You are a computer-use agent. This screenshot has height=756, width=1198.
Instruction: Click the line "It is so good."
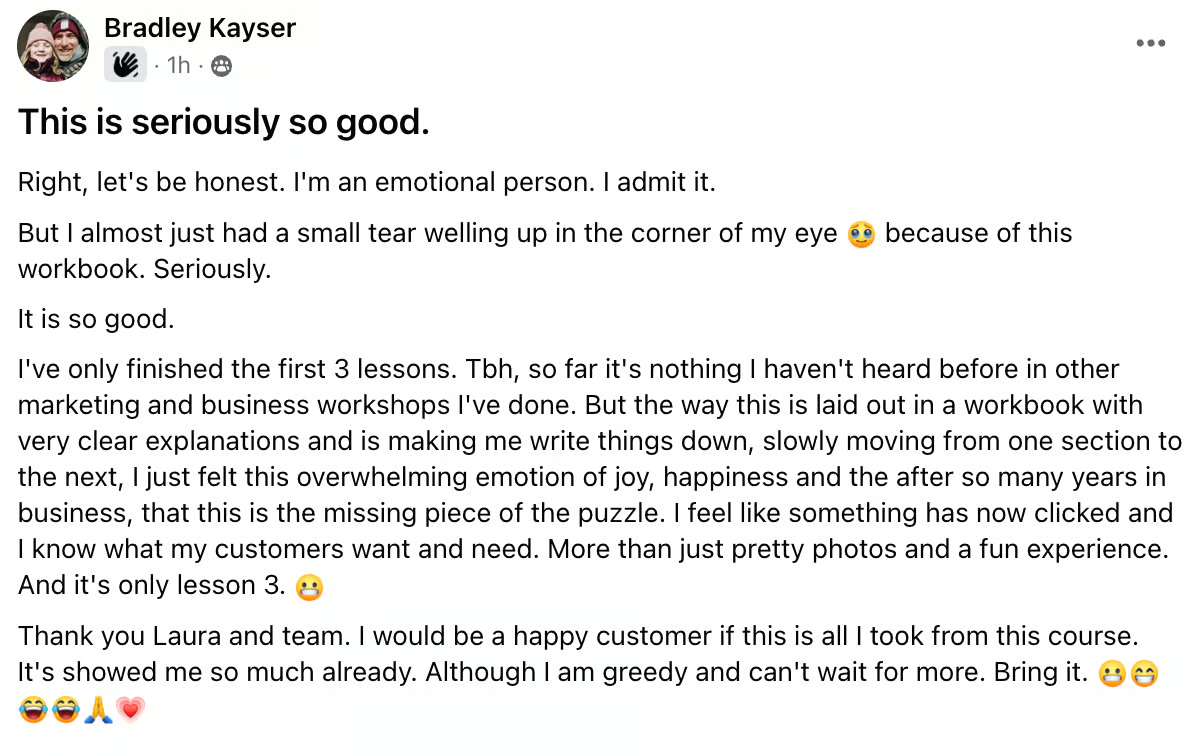coord(96,319)
